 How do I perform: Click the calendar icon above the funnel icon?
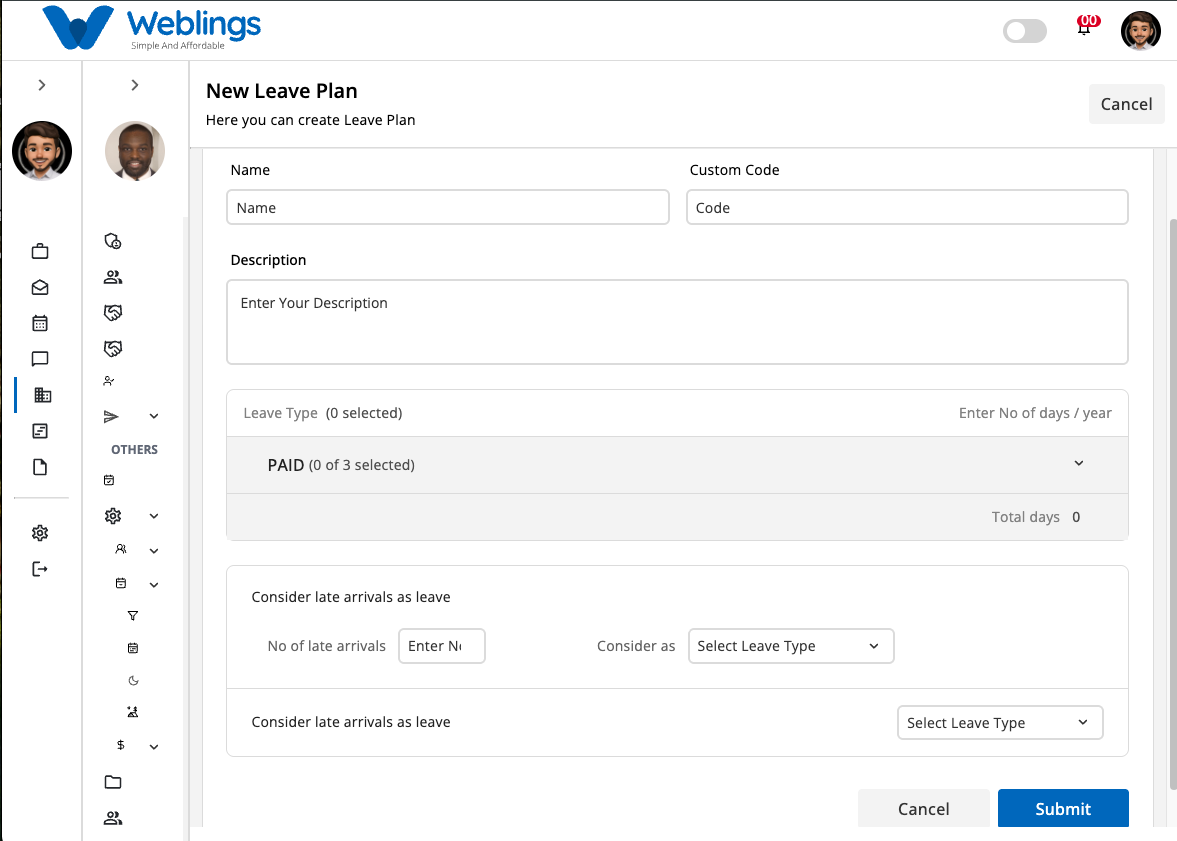[x=121, y=583]
